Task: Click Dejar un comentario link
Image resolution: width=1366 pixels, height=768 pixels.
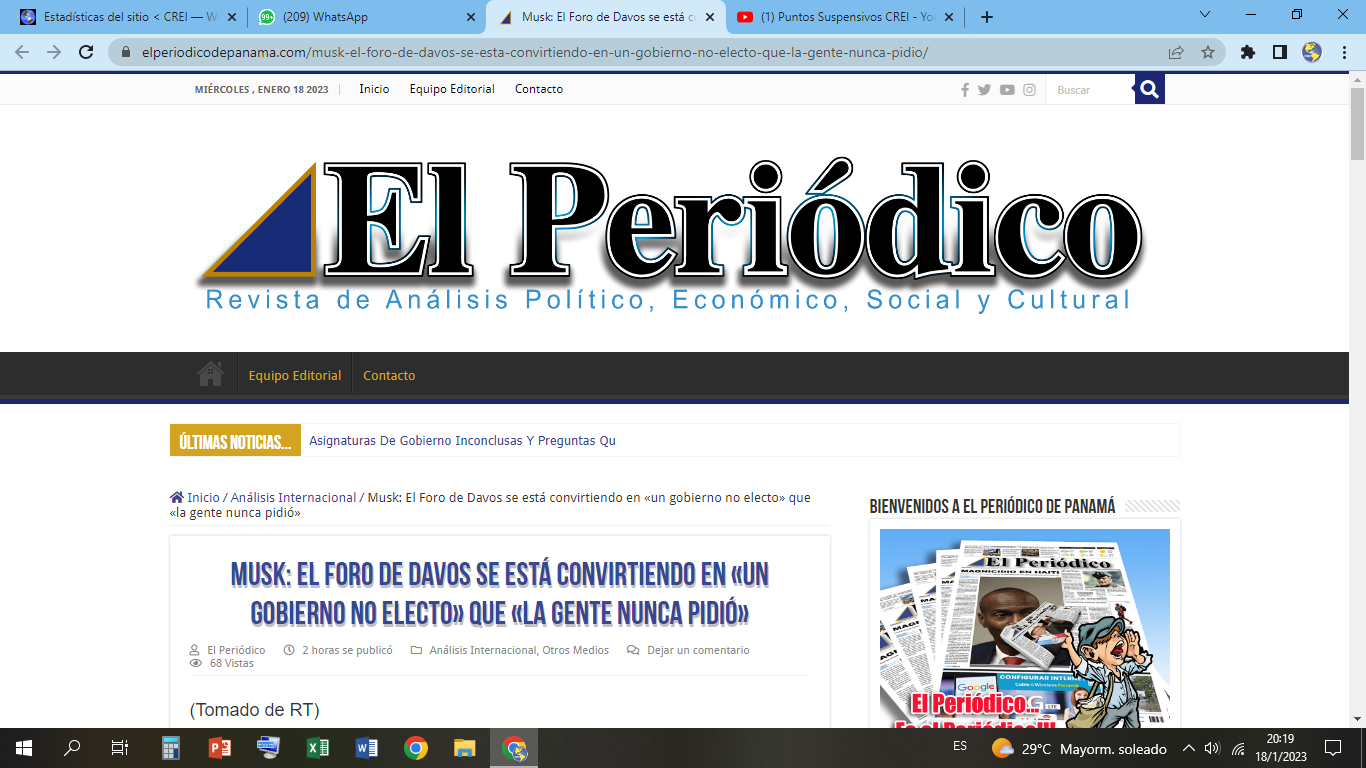Action: 698,650
